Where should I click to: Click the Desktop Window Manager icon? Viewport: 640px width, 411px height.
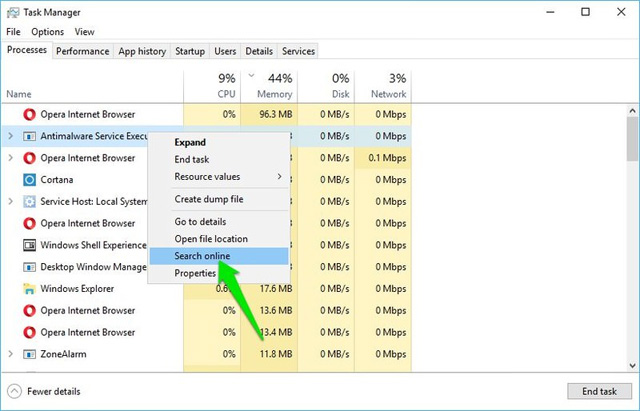[29, 267]
